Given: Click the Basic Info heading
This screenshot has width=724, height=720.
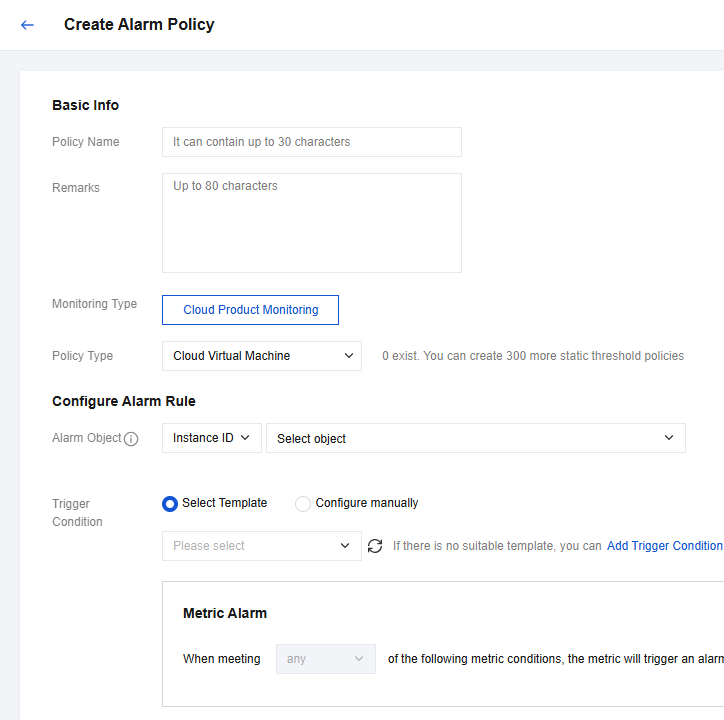Looking at the screenshot, I should (85, 105).
